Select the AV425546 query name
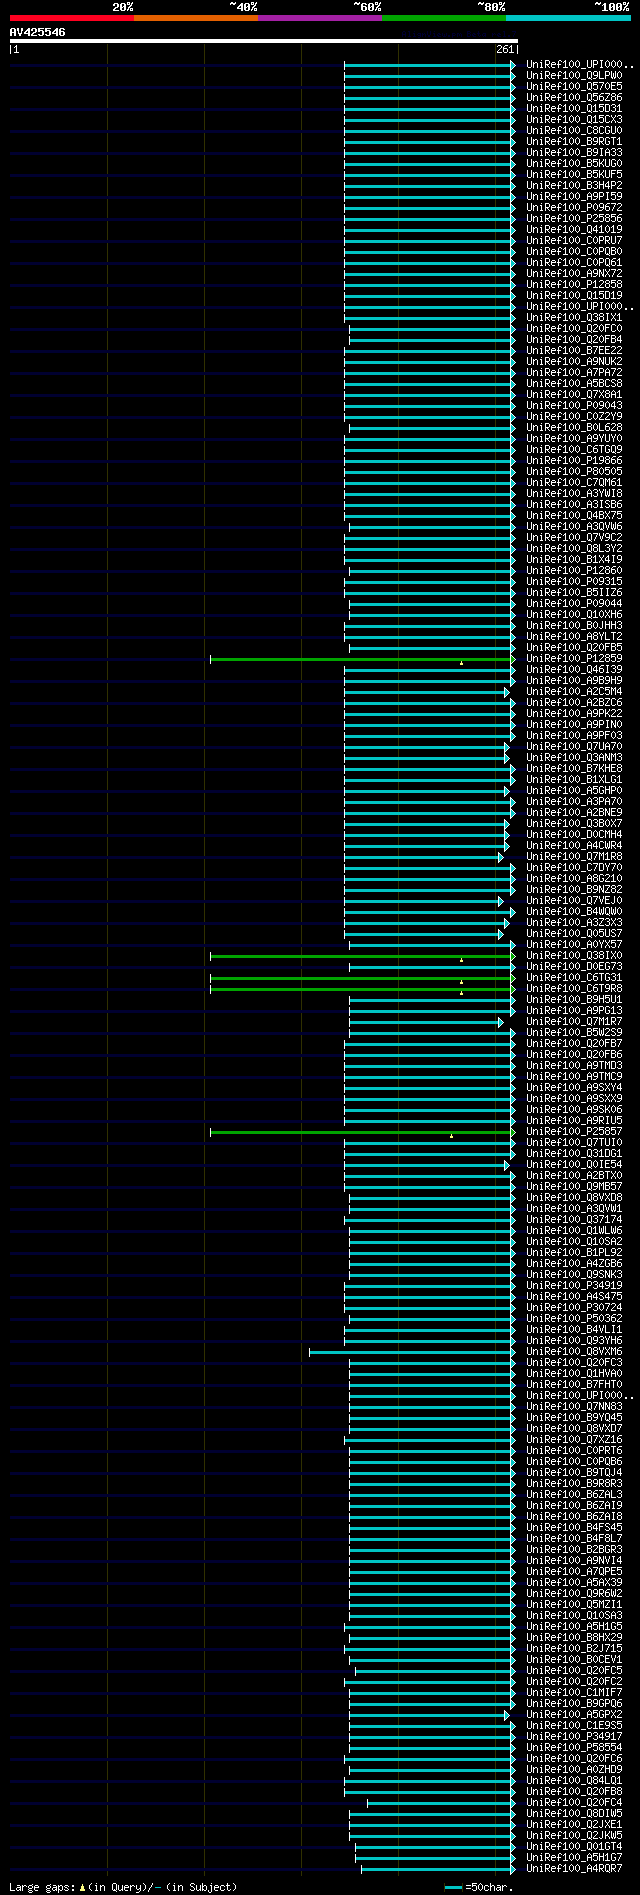 pos(38,32)
